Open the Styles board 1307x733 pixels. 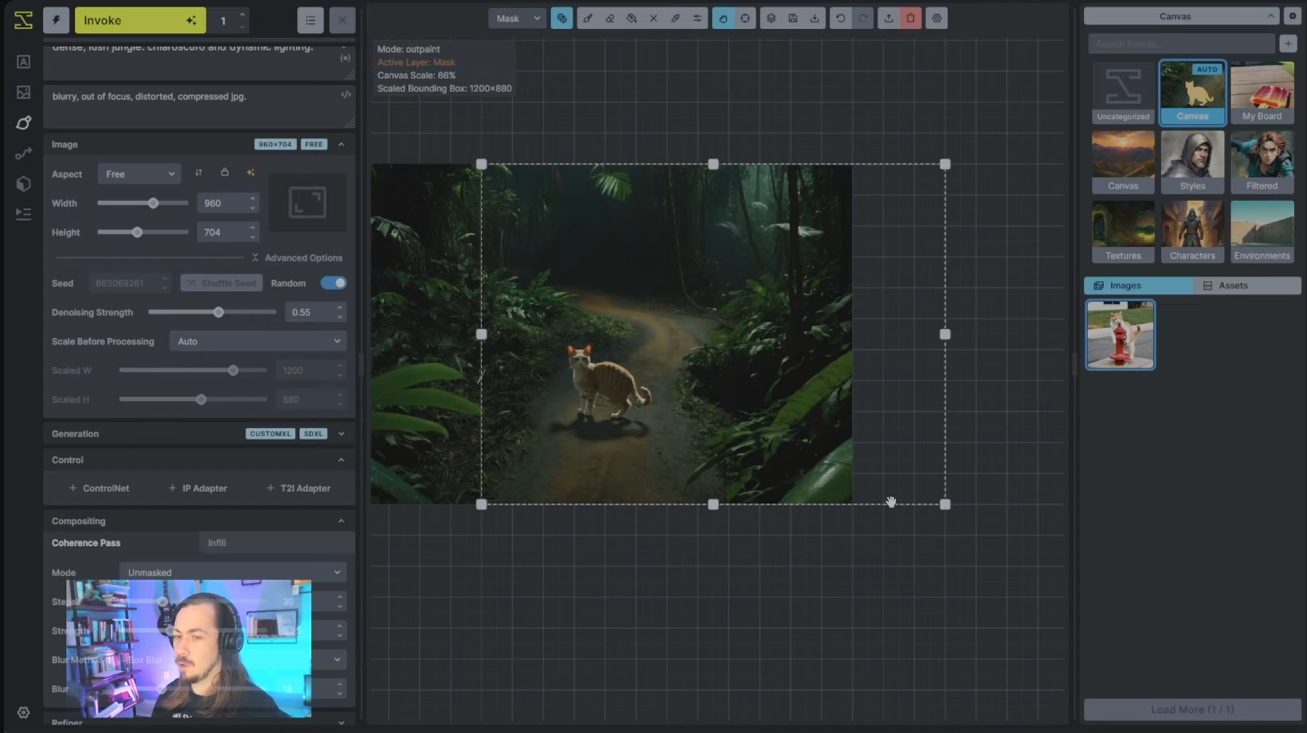click(x=1192, y=162)
